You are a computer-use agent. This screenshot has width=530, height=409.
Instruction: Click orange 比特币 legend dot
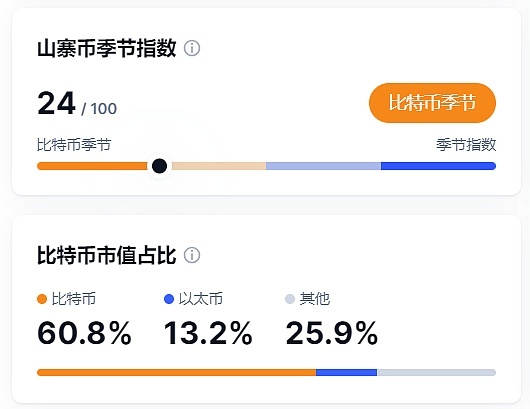(x=42, y=299)
